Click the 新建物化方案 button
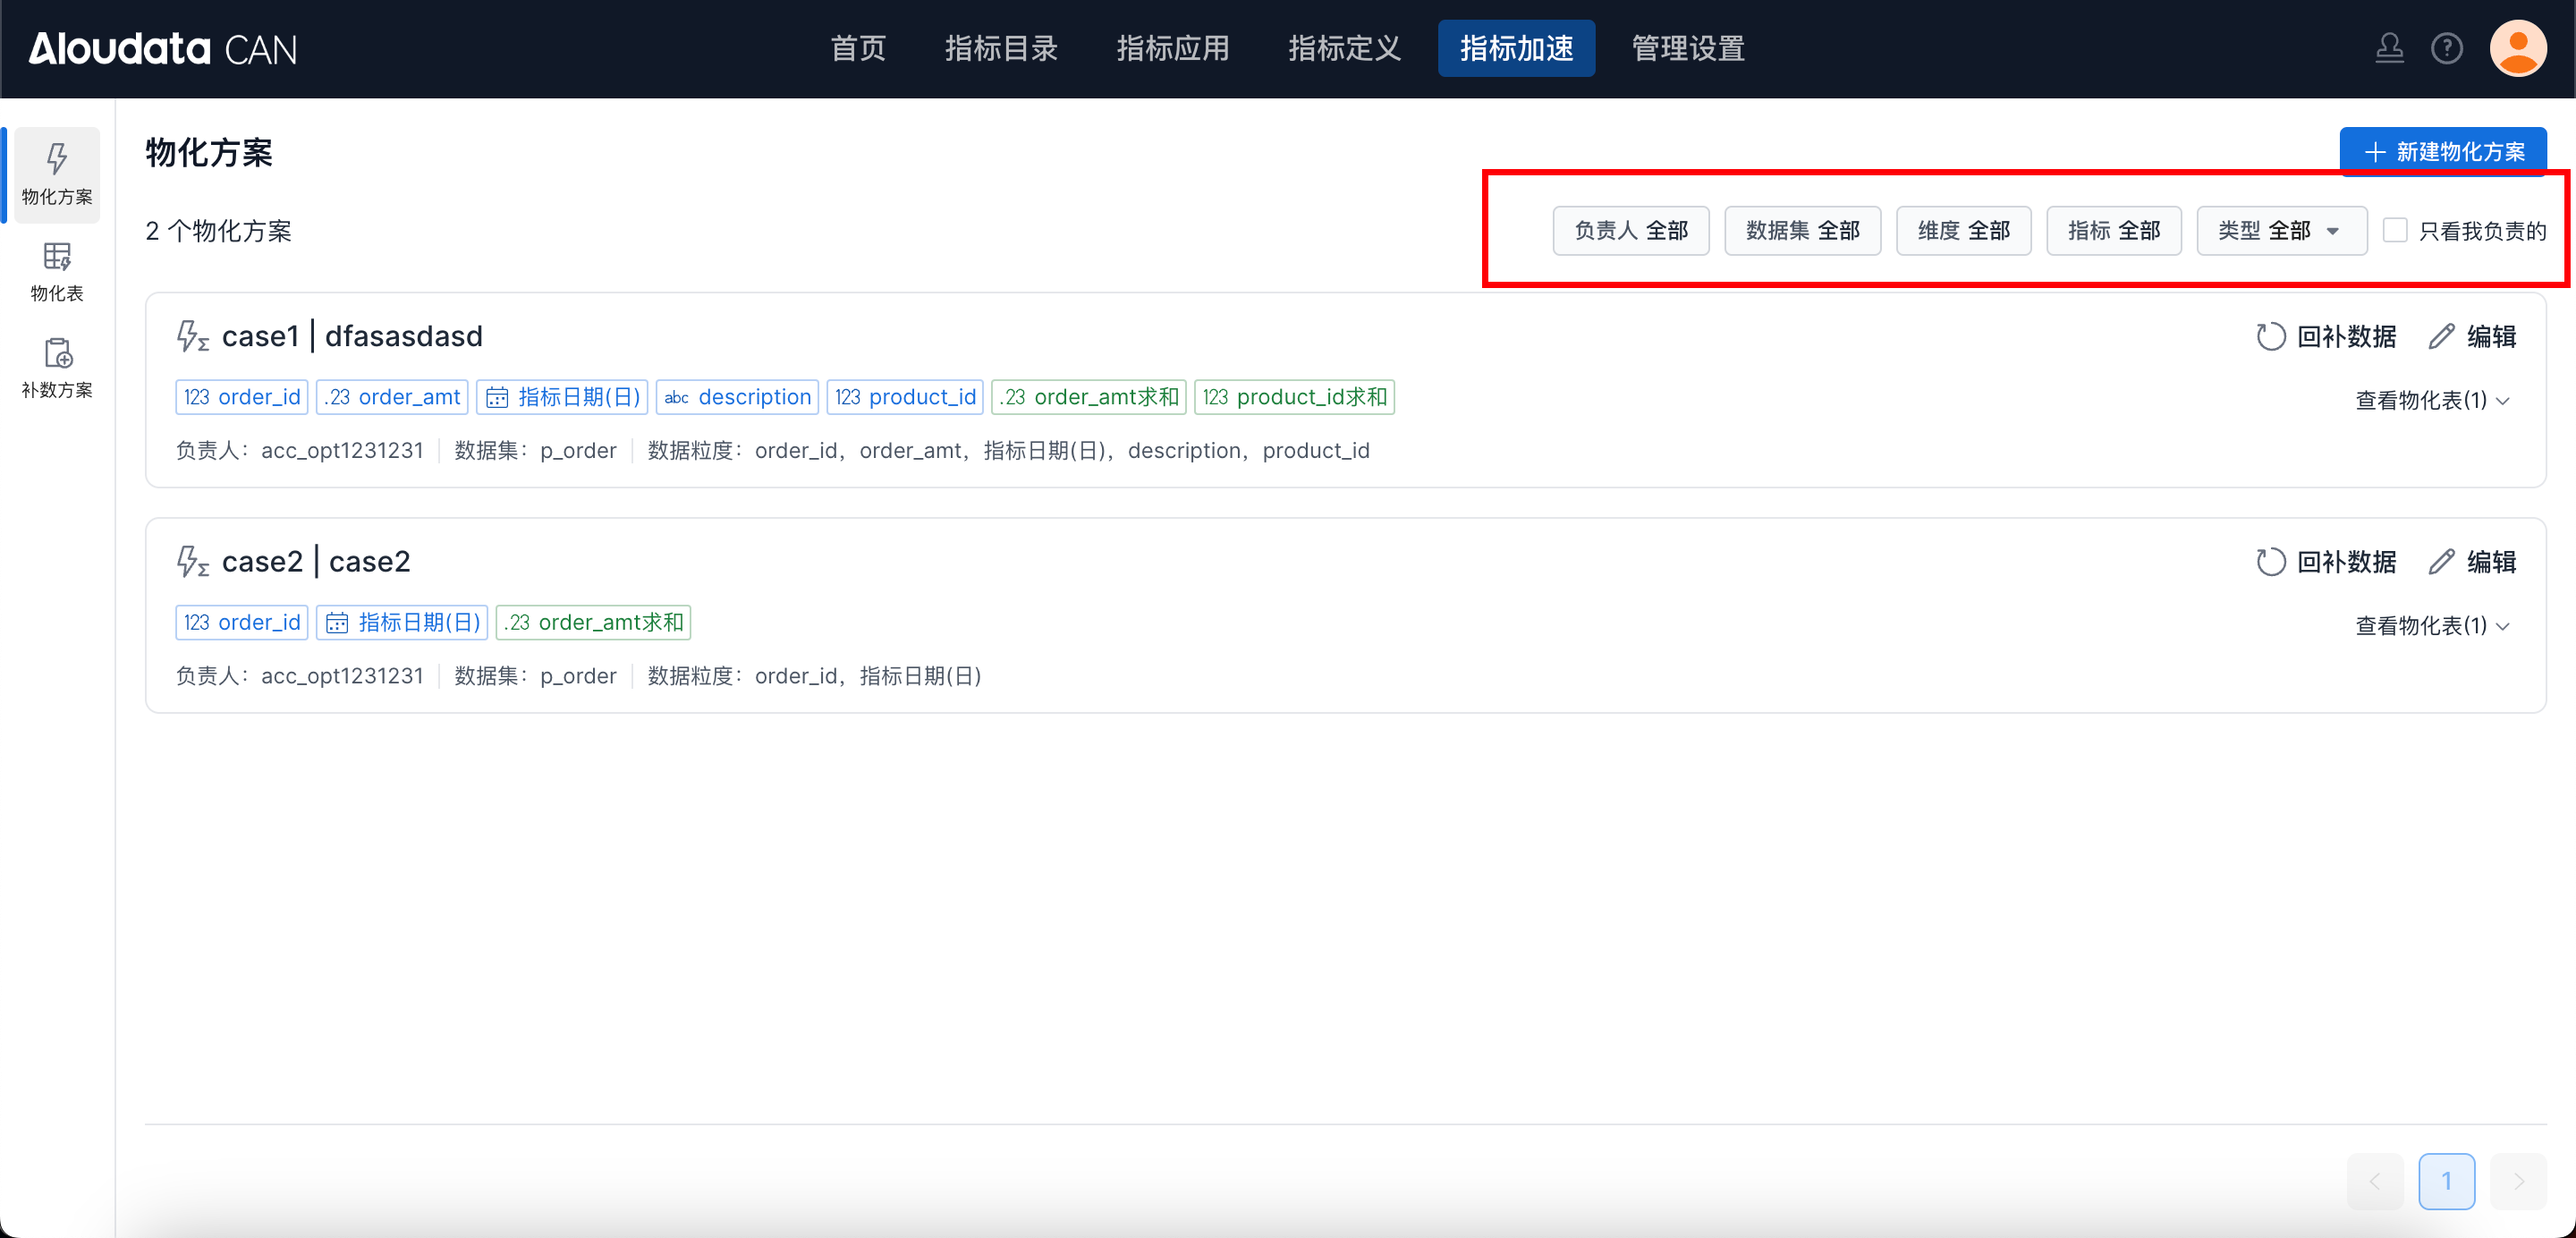2576x1238 pixels. [2442, 152]
